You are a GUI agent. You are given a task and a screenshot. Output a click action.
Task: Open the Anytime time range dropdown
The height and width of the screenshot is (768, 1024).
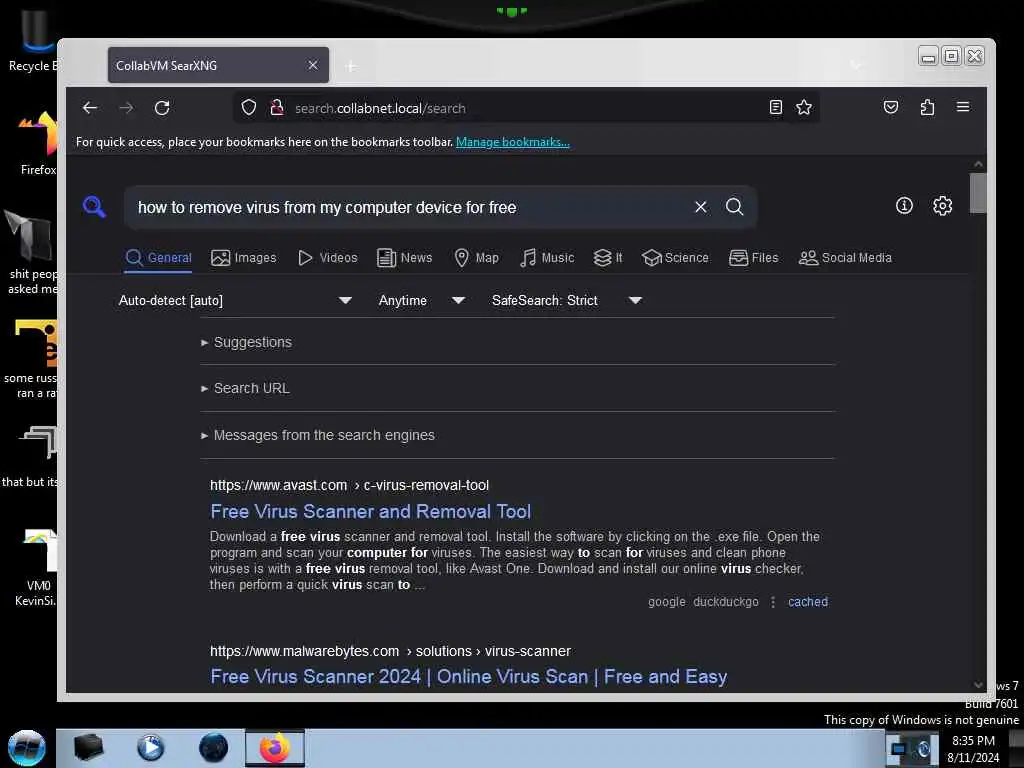pos(422,300)
